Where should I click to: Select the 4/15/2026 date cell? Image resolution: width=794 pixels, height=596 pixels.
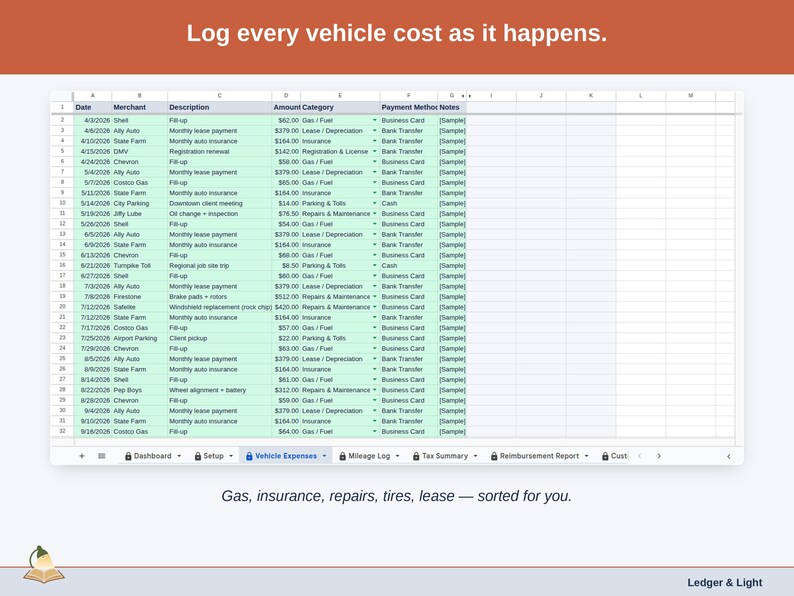(x=93, y=151)
